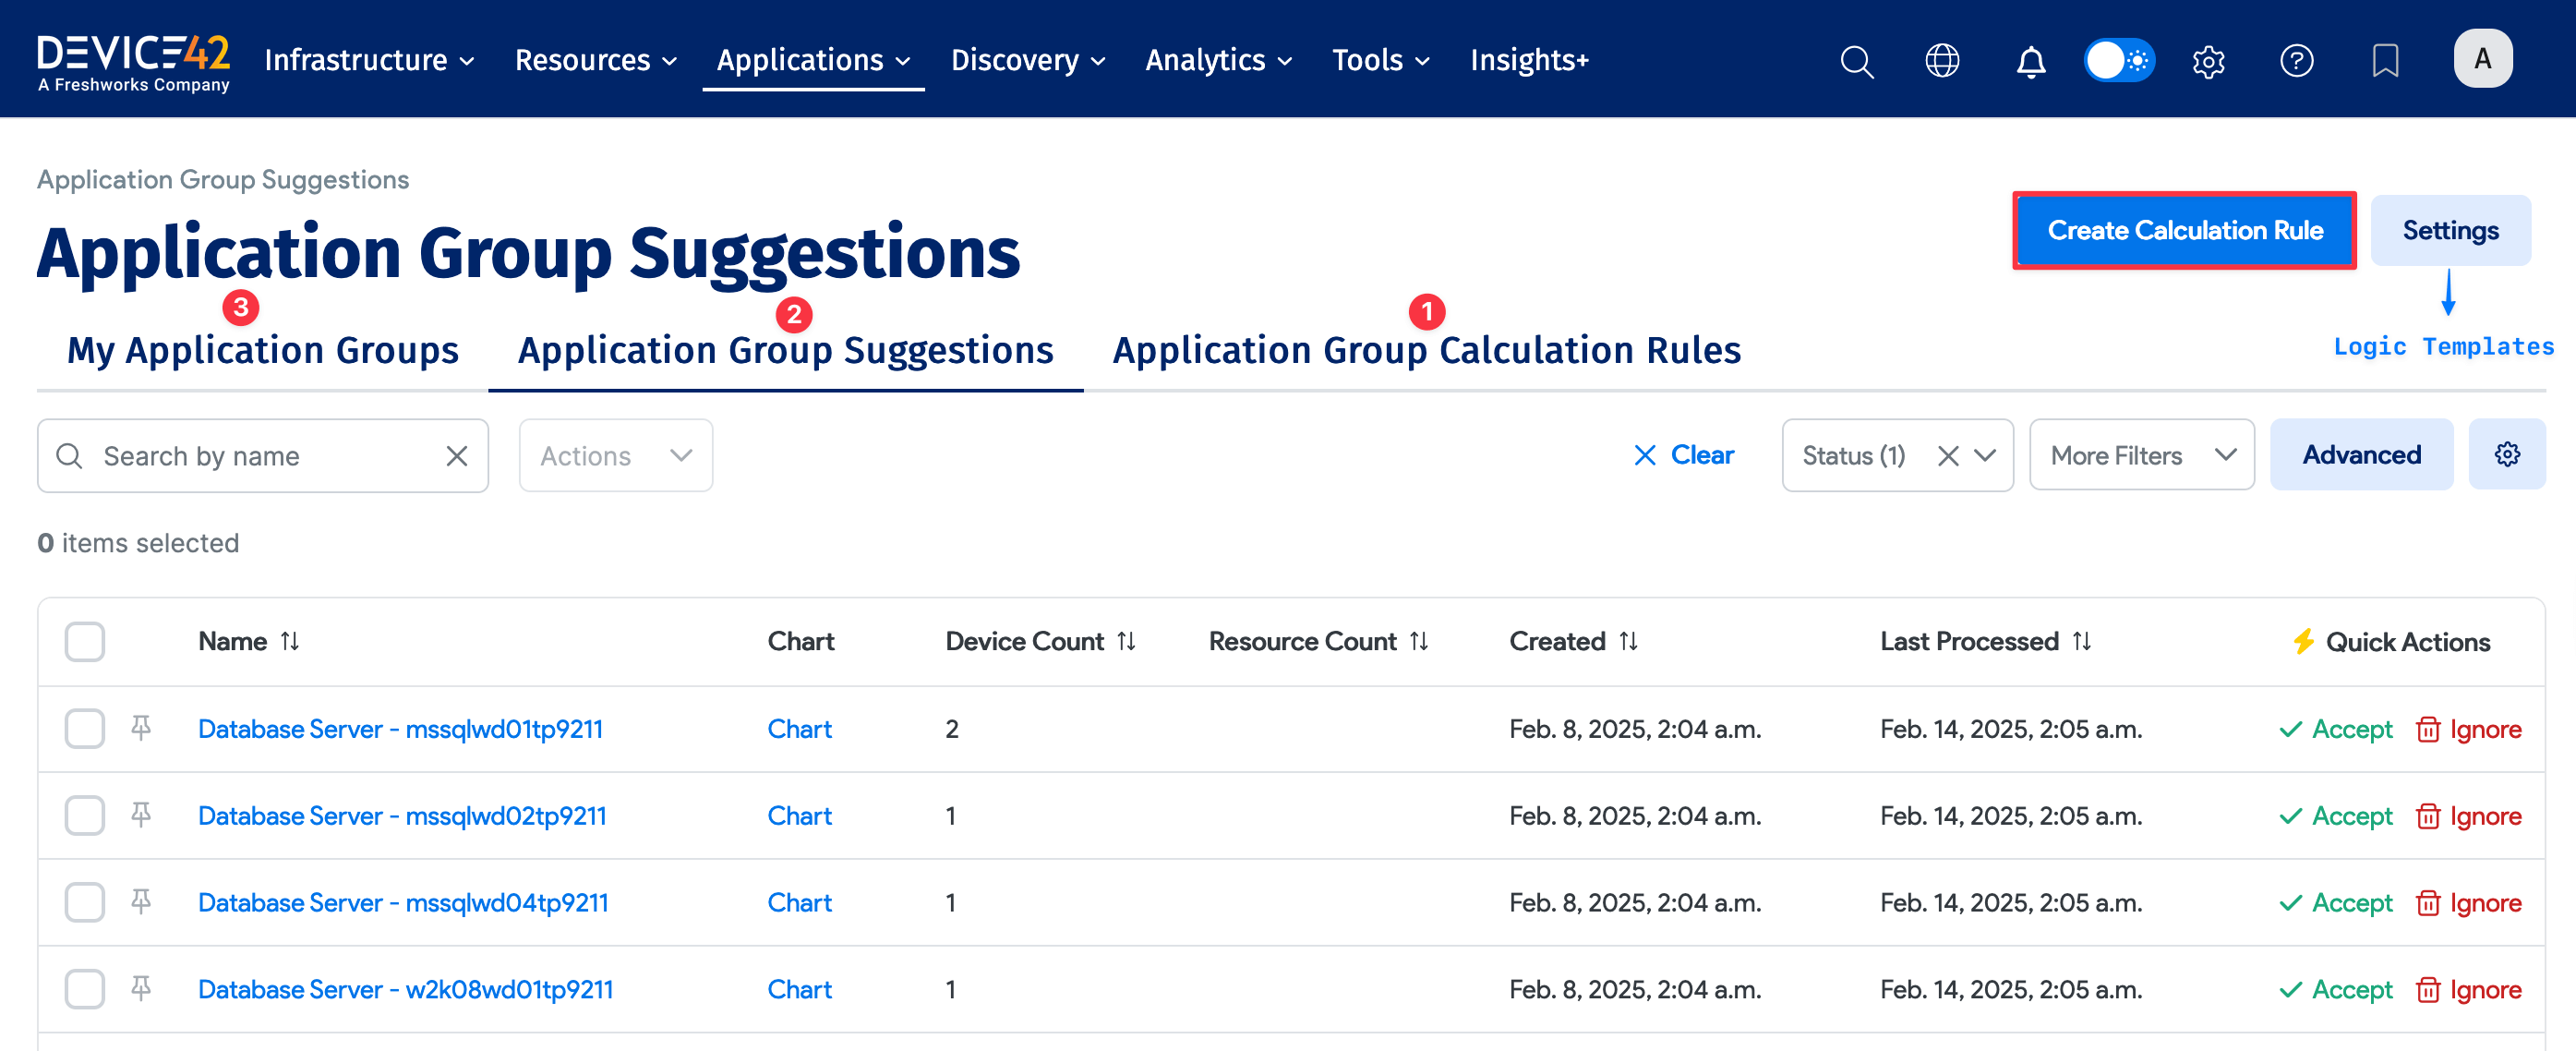Click the globe language icon

click(1943, 60)
